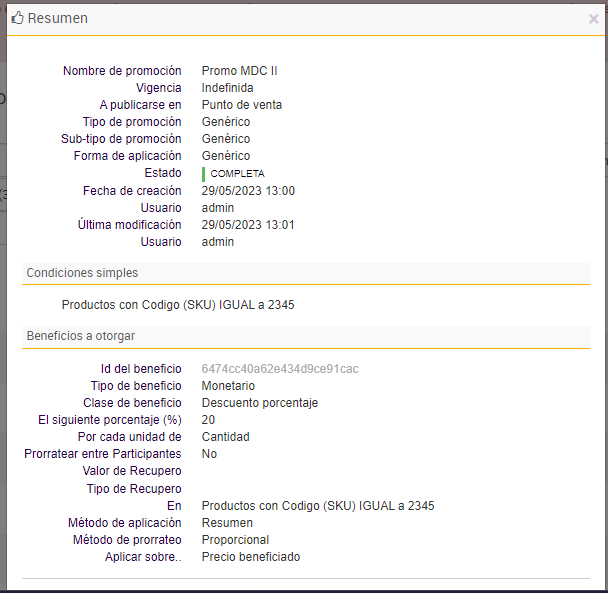The height and width of the screenshot is (593, 608).
Task: Click the 'Id del beneficio' label
Action: point(141,369)
